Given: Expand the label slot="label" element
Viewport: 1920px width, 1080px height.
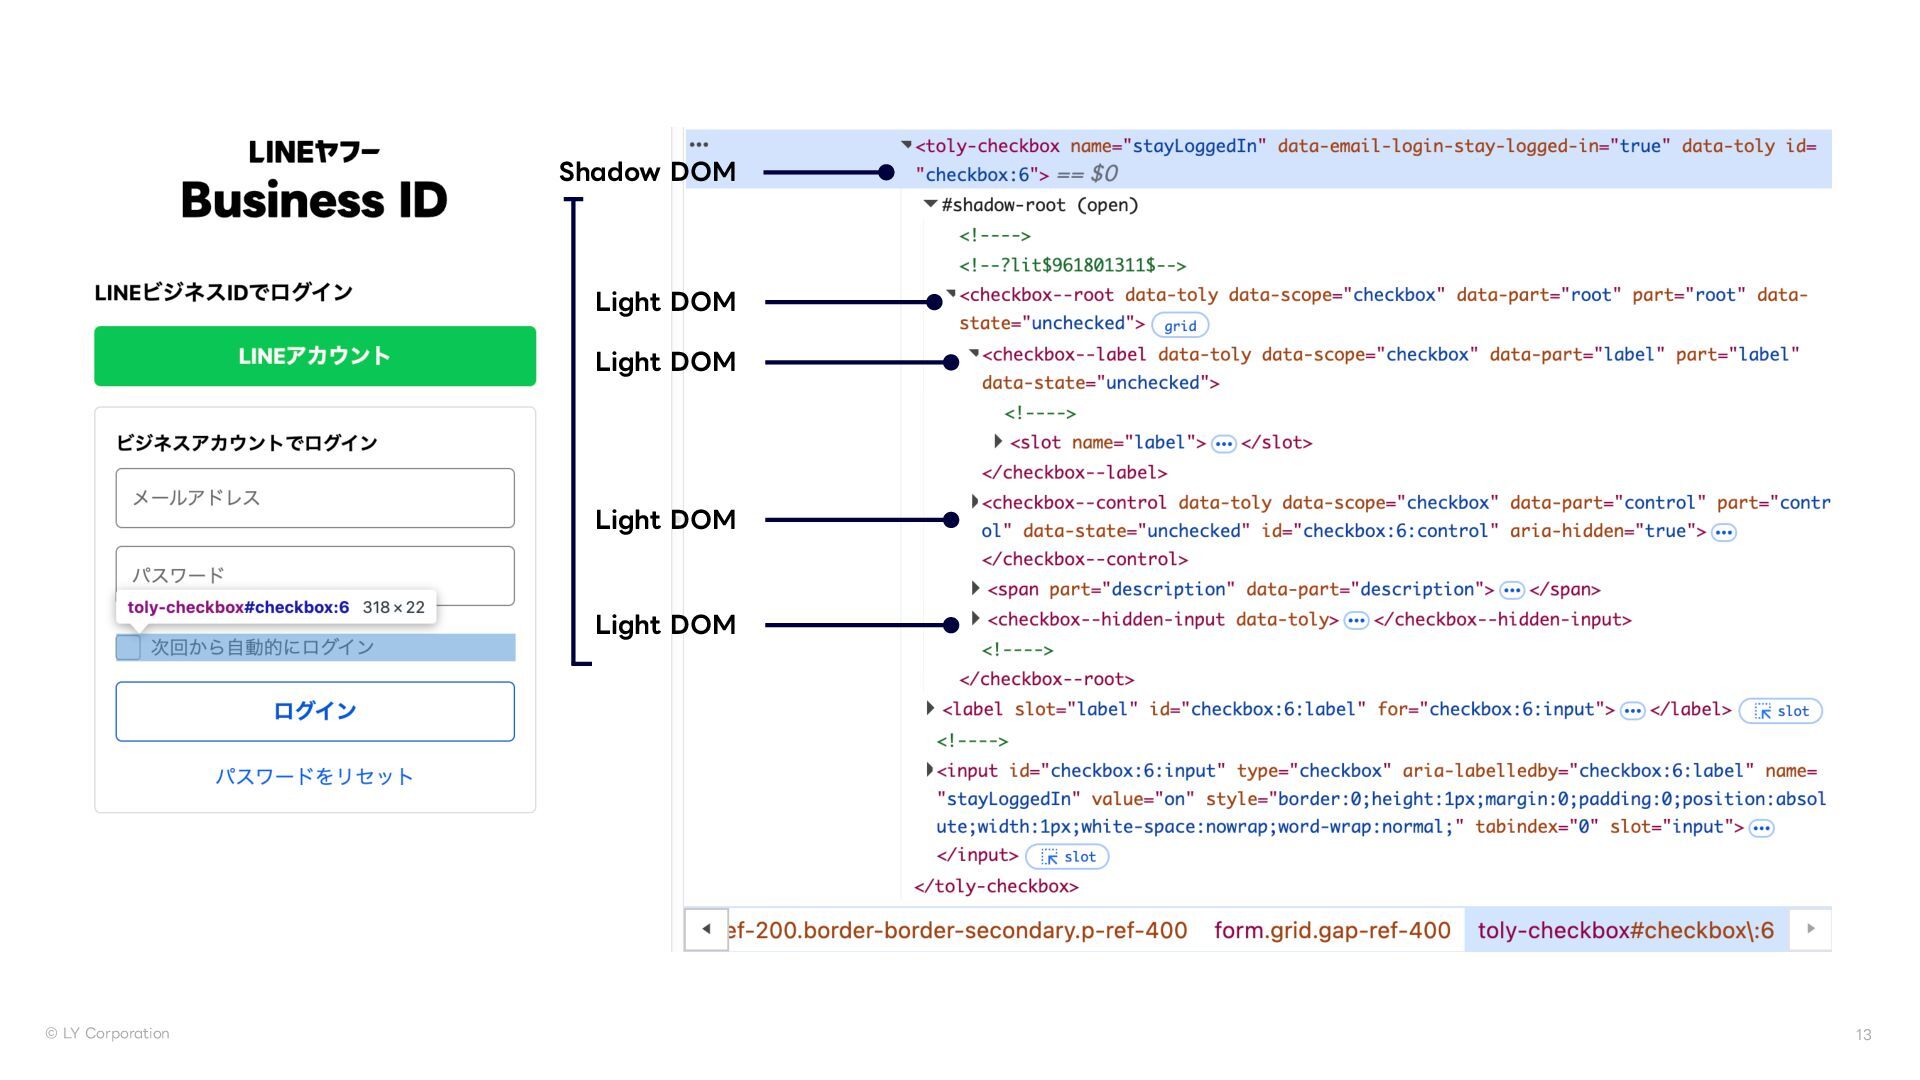Looking at the screenshot, I should [x=930, y=709].
